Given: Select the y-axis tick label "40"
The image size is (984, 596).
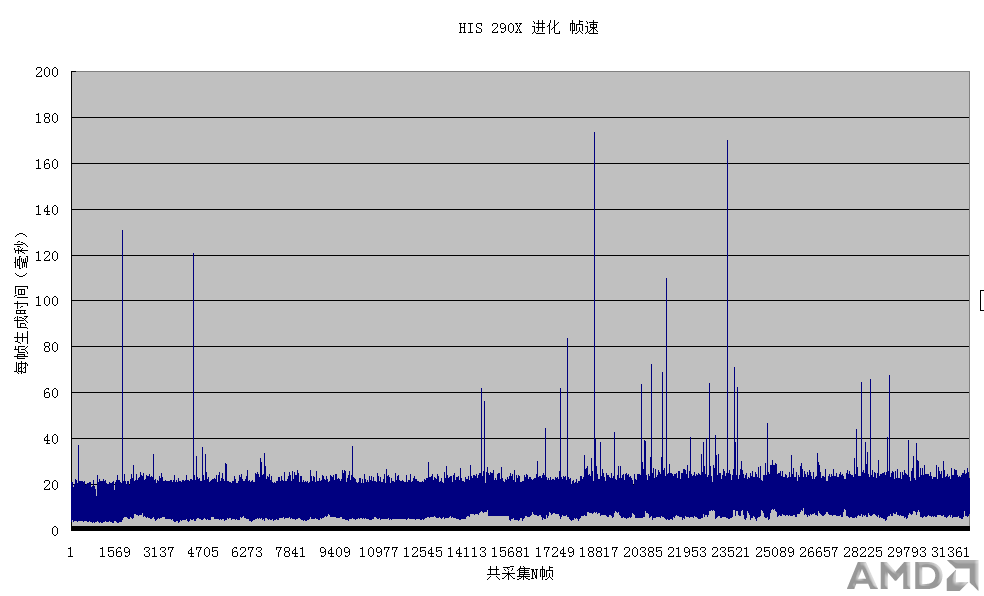Looking at the screenshot, I should (51, 439).
